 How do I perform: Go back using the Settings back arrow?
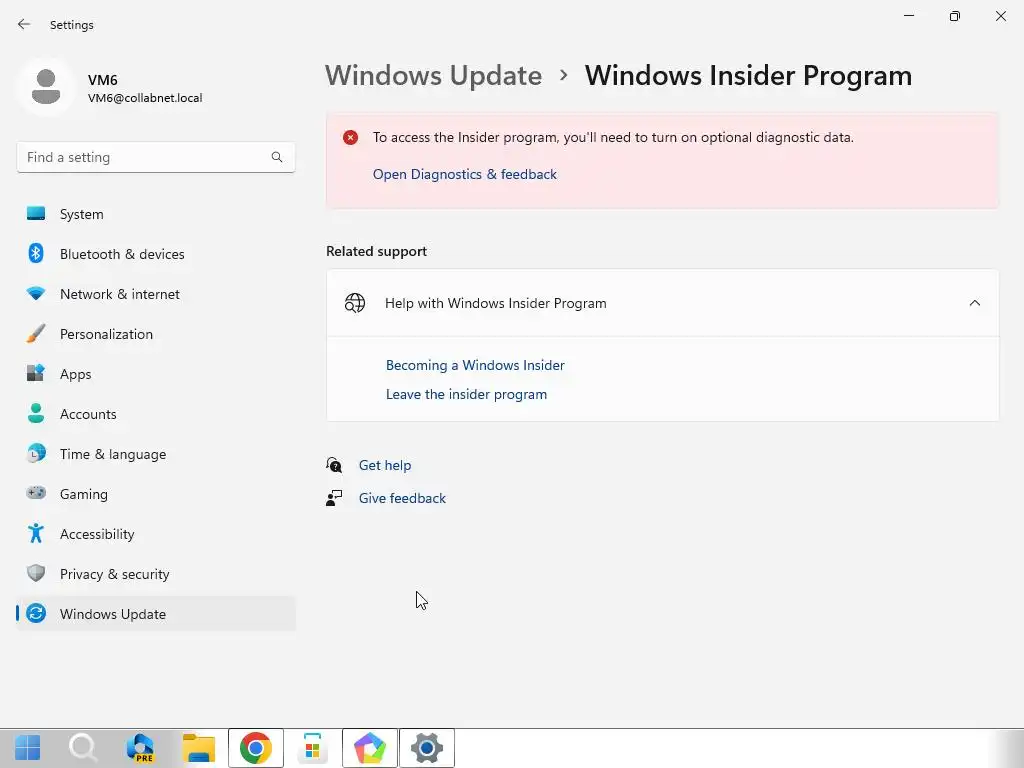(24, 24)
